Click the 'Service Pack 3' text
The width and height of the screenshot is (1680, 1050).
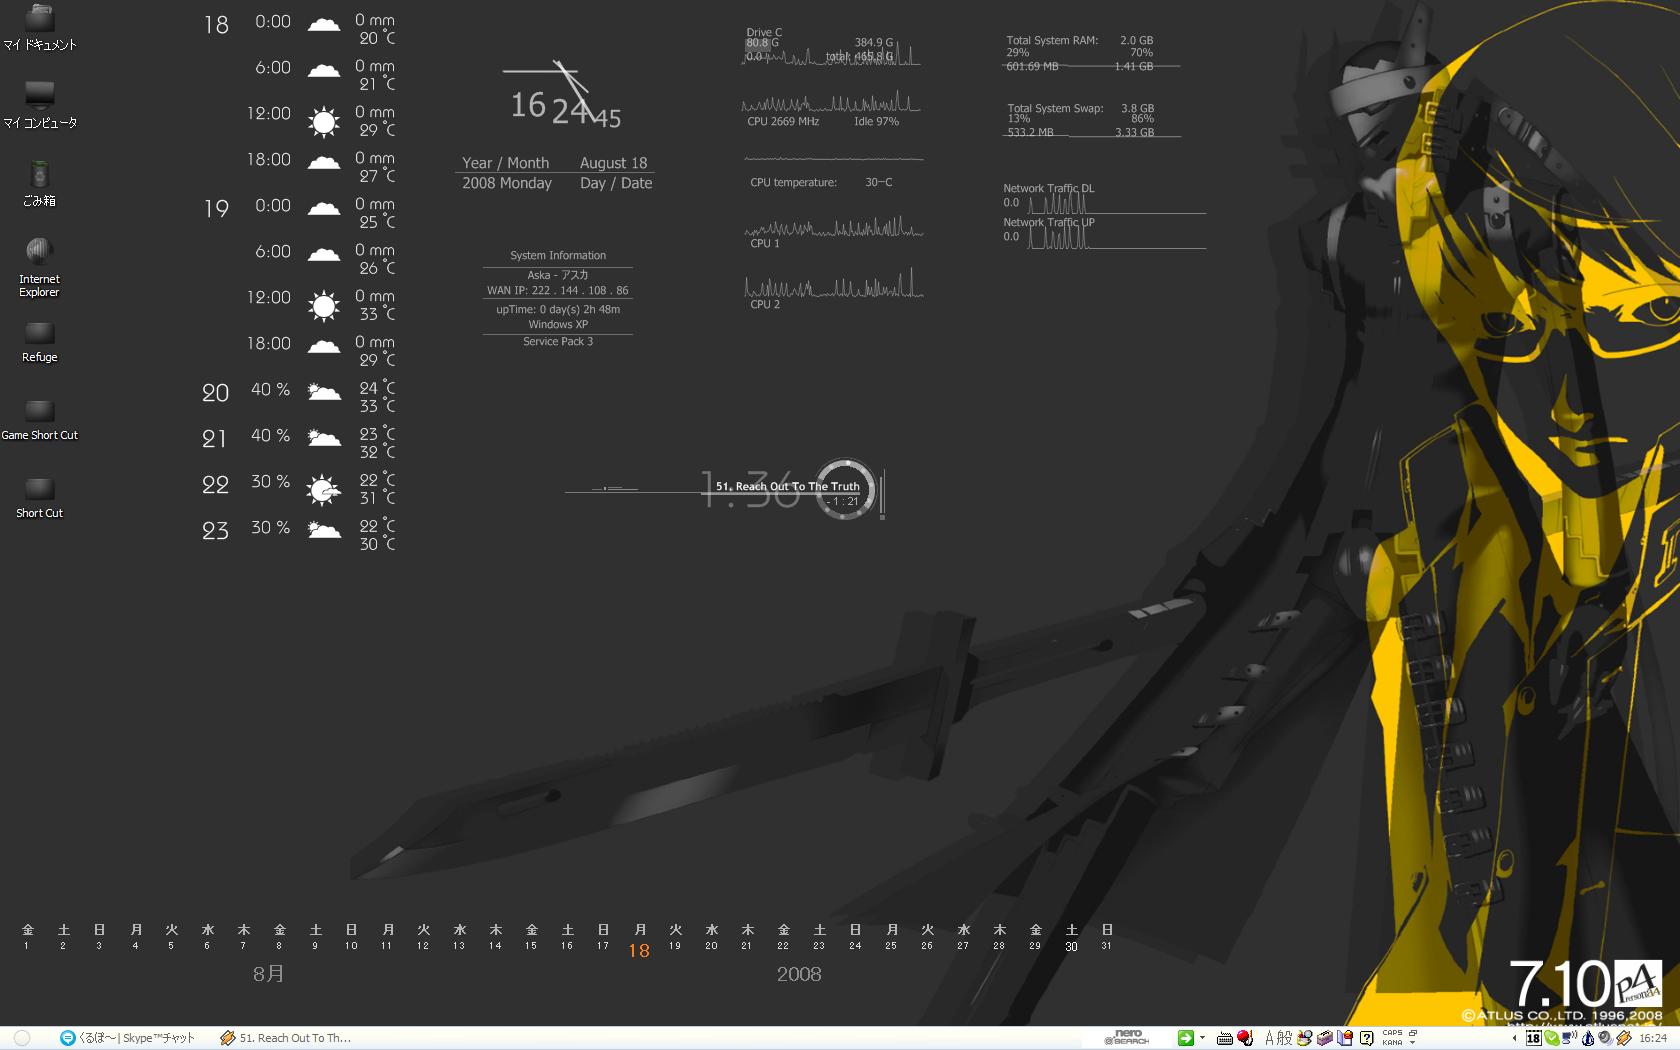(x=558, y=341)
